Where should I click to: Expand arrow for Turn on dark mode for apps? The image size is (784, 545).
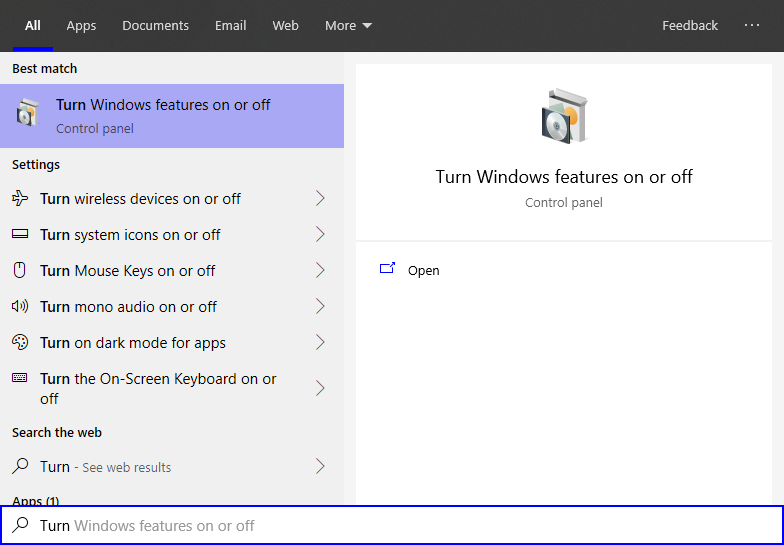320,342
